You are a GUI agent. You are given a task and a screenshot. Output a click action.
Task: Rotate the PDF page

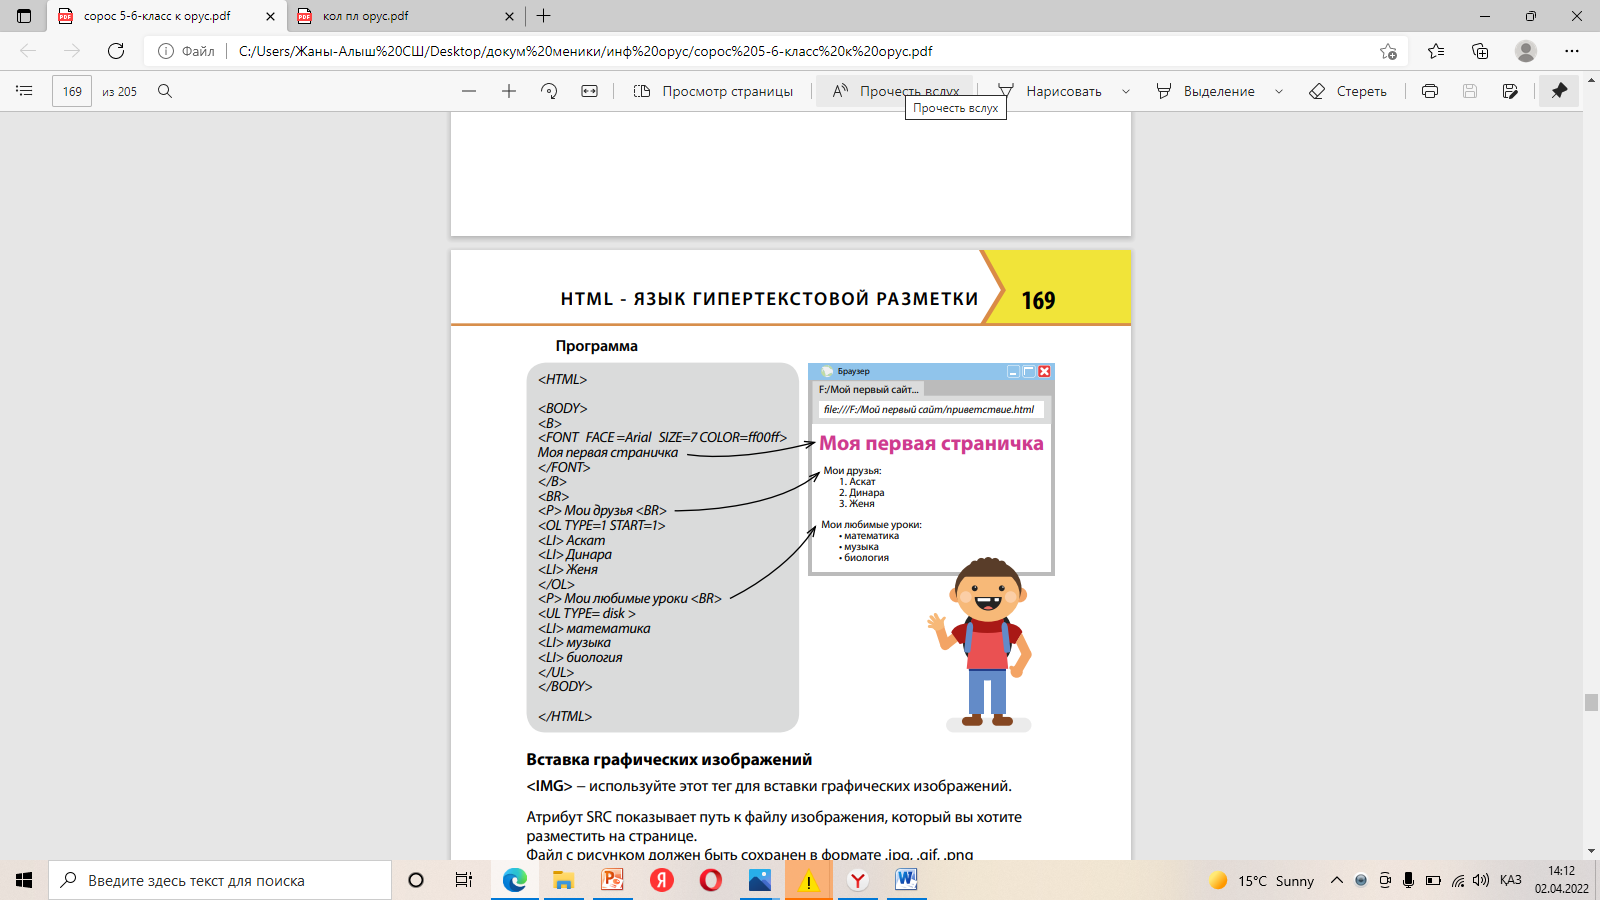[x=549, y=91]
